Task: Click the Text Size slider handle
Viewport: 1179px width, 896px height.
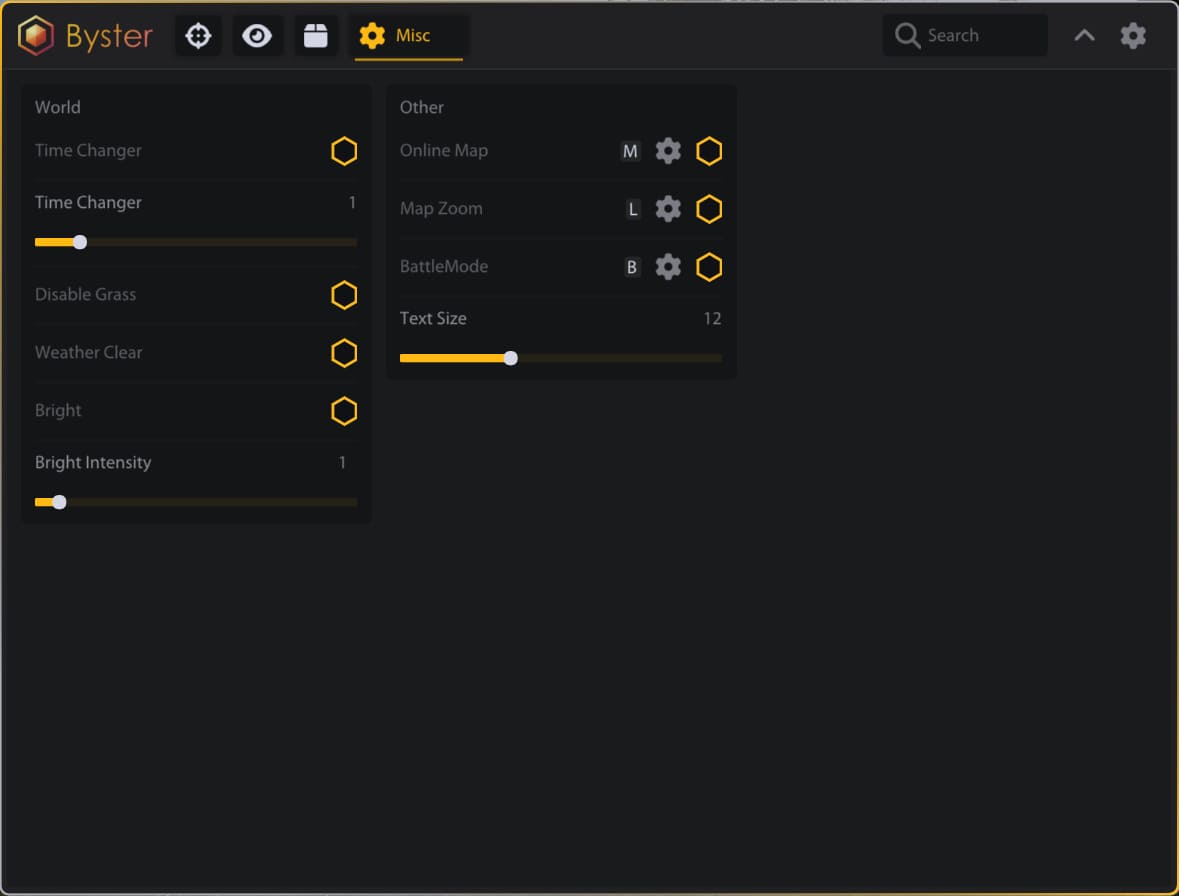Action: click(511, 358)
